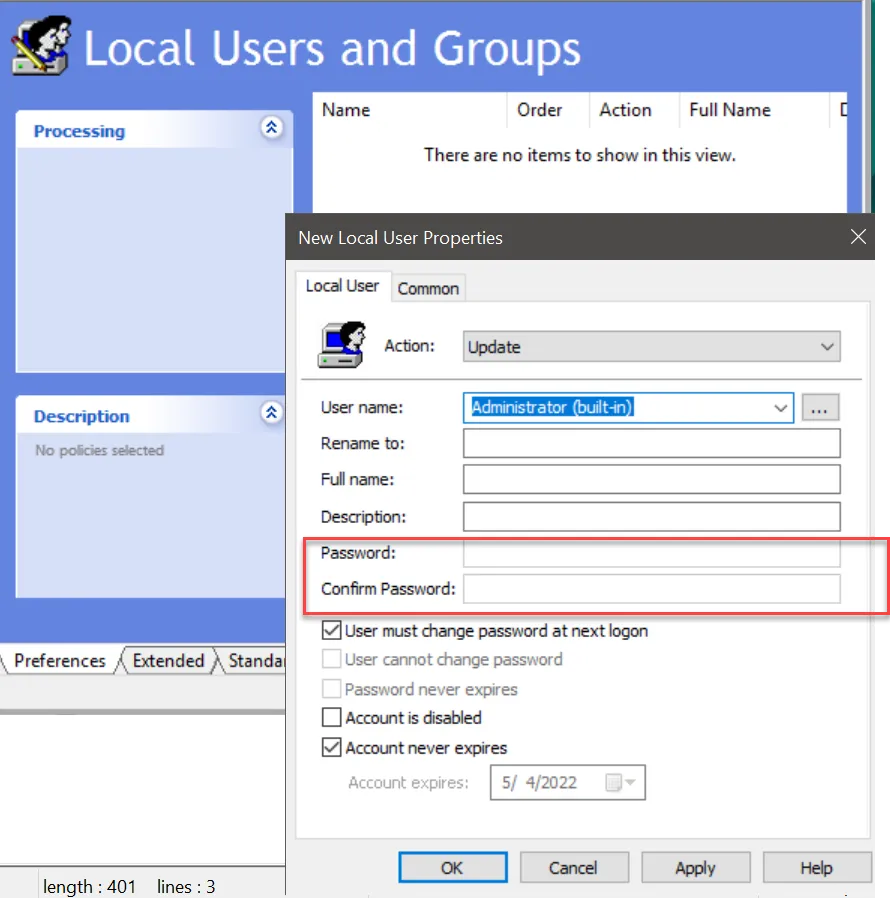Collapse the Description panel
The height and width of the screenshot is (898, 890).
click(271, 412)
